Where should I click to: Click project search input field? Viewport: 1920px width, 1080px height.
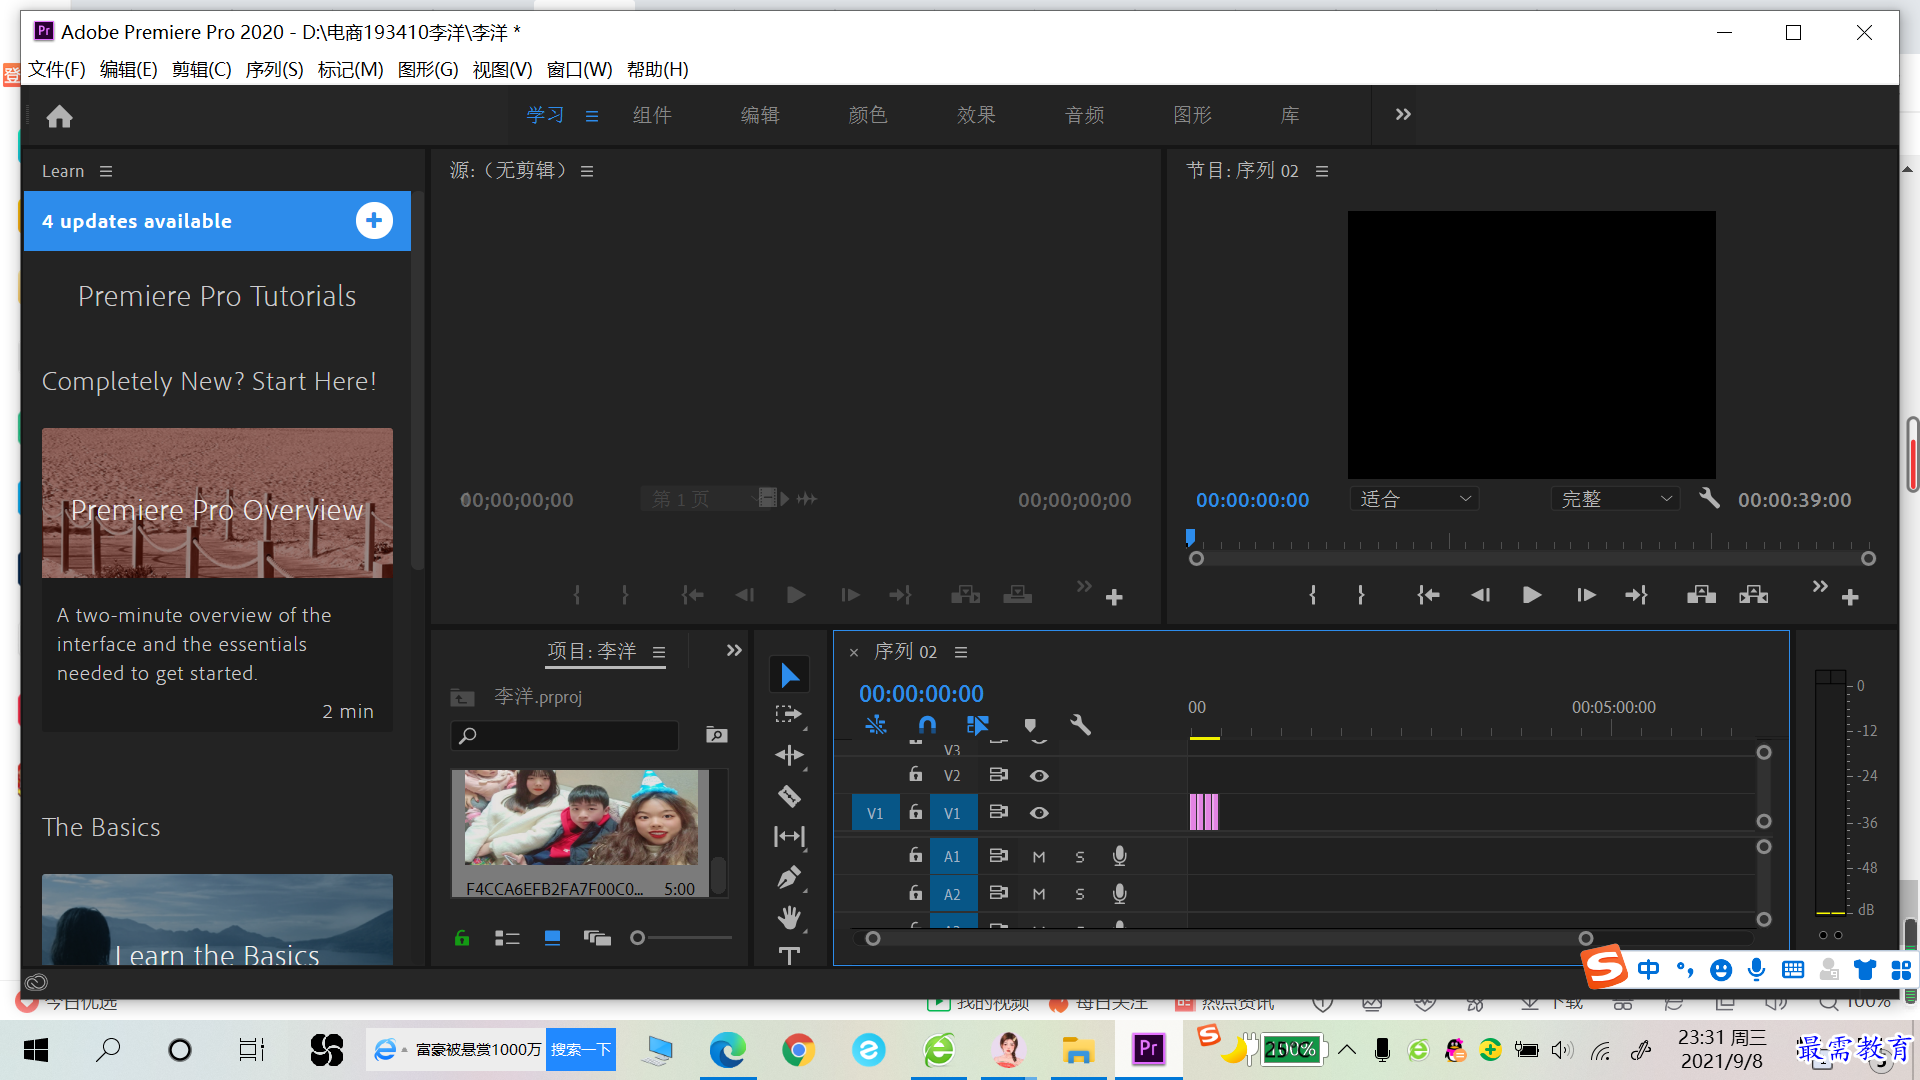tap(565, 735)
